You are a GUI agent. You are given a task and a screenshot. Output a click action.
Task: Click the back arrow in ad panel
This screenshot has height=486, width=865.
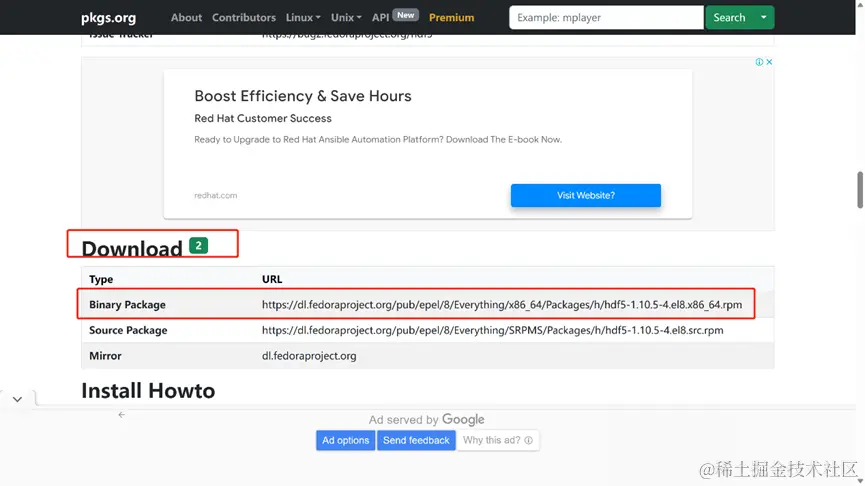tap(121, 415)
